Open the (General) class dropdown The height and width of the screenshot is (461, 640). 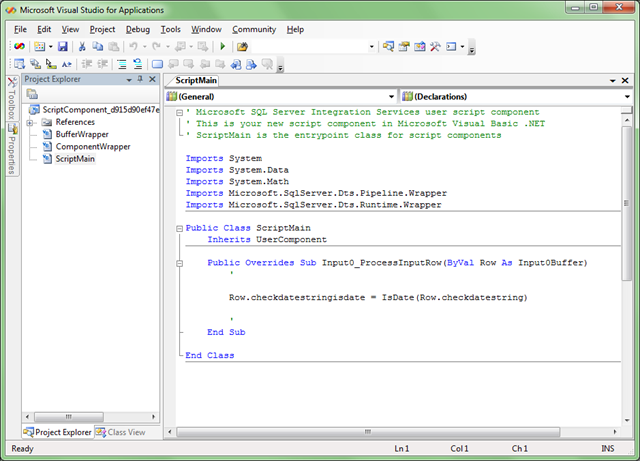[x=392, y=96]
